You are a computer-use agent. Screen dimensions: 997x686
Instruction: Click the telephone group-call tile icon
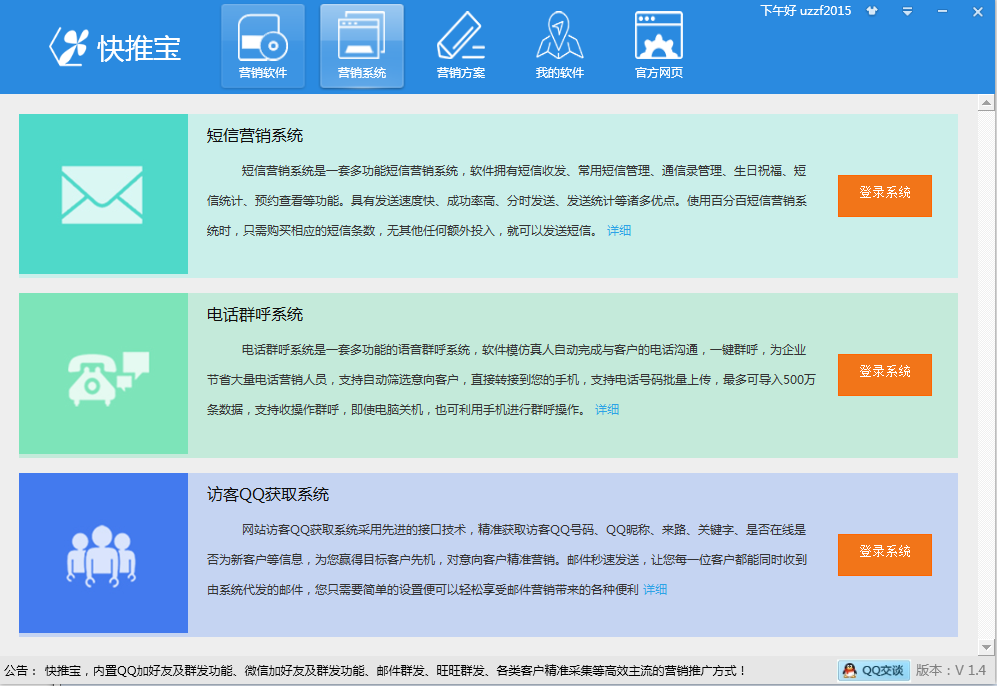(102, 374)
